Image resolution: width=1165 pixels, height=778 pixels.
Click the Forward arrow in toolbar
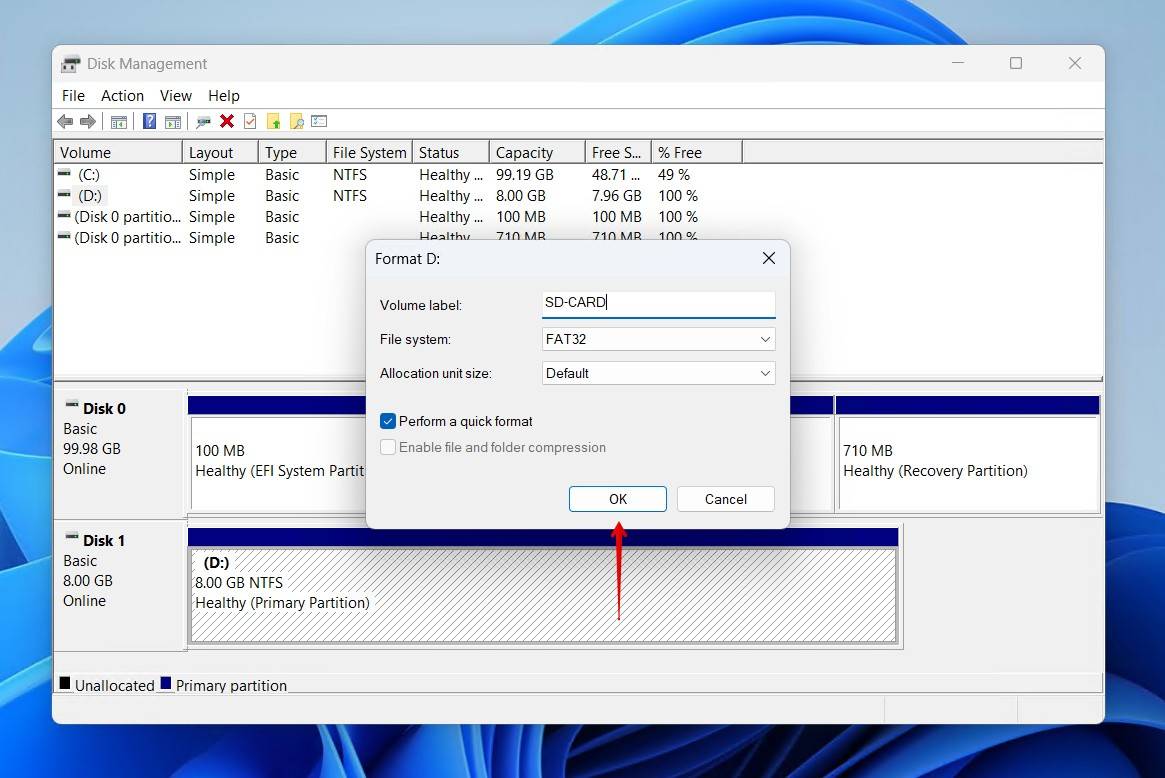(88, 121)
